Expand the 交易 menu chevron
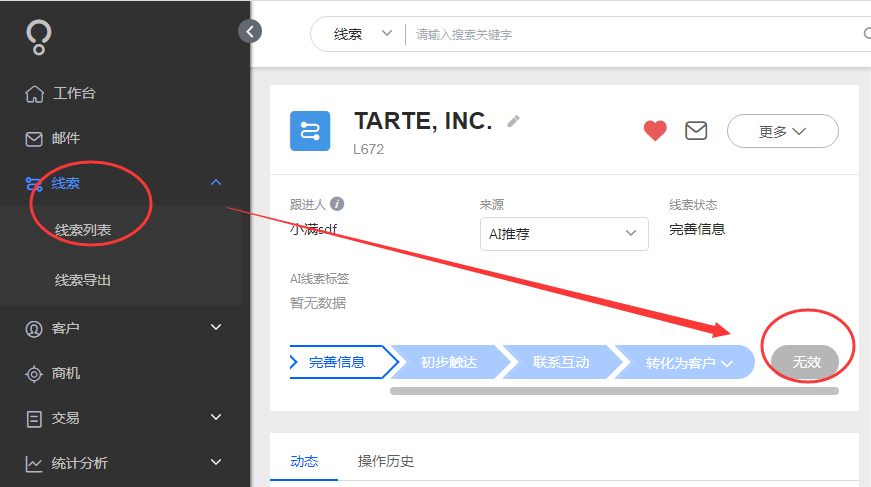 tap(216, 417)
